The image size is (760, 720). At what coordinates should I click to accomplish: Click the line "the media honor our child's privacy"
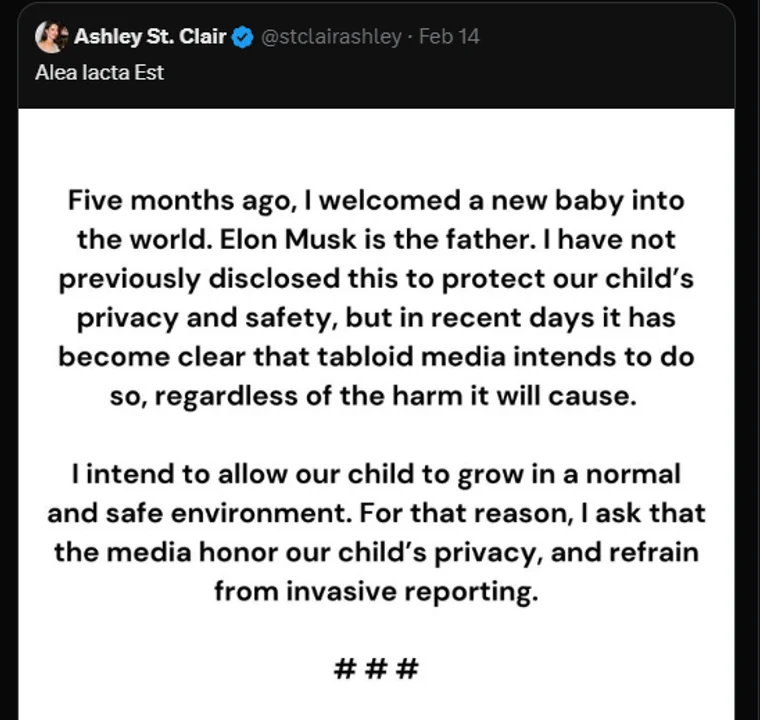point(376,551)
